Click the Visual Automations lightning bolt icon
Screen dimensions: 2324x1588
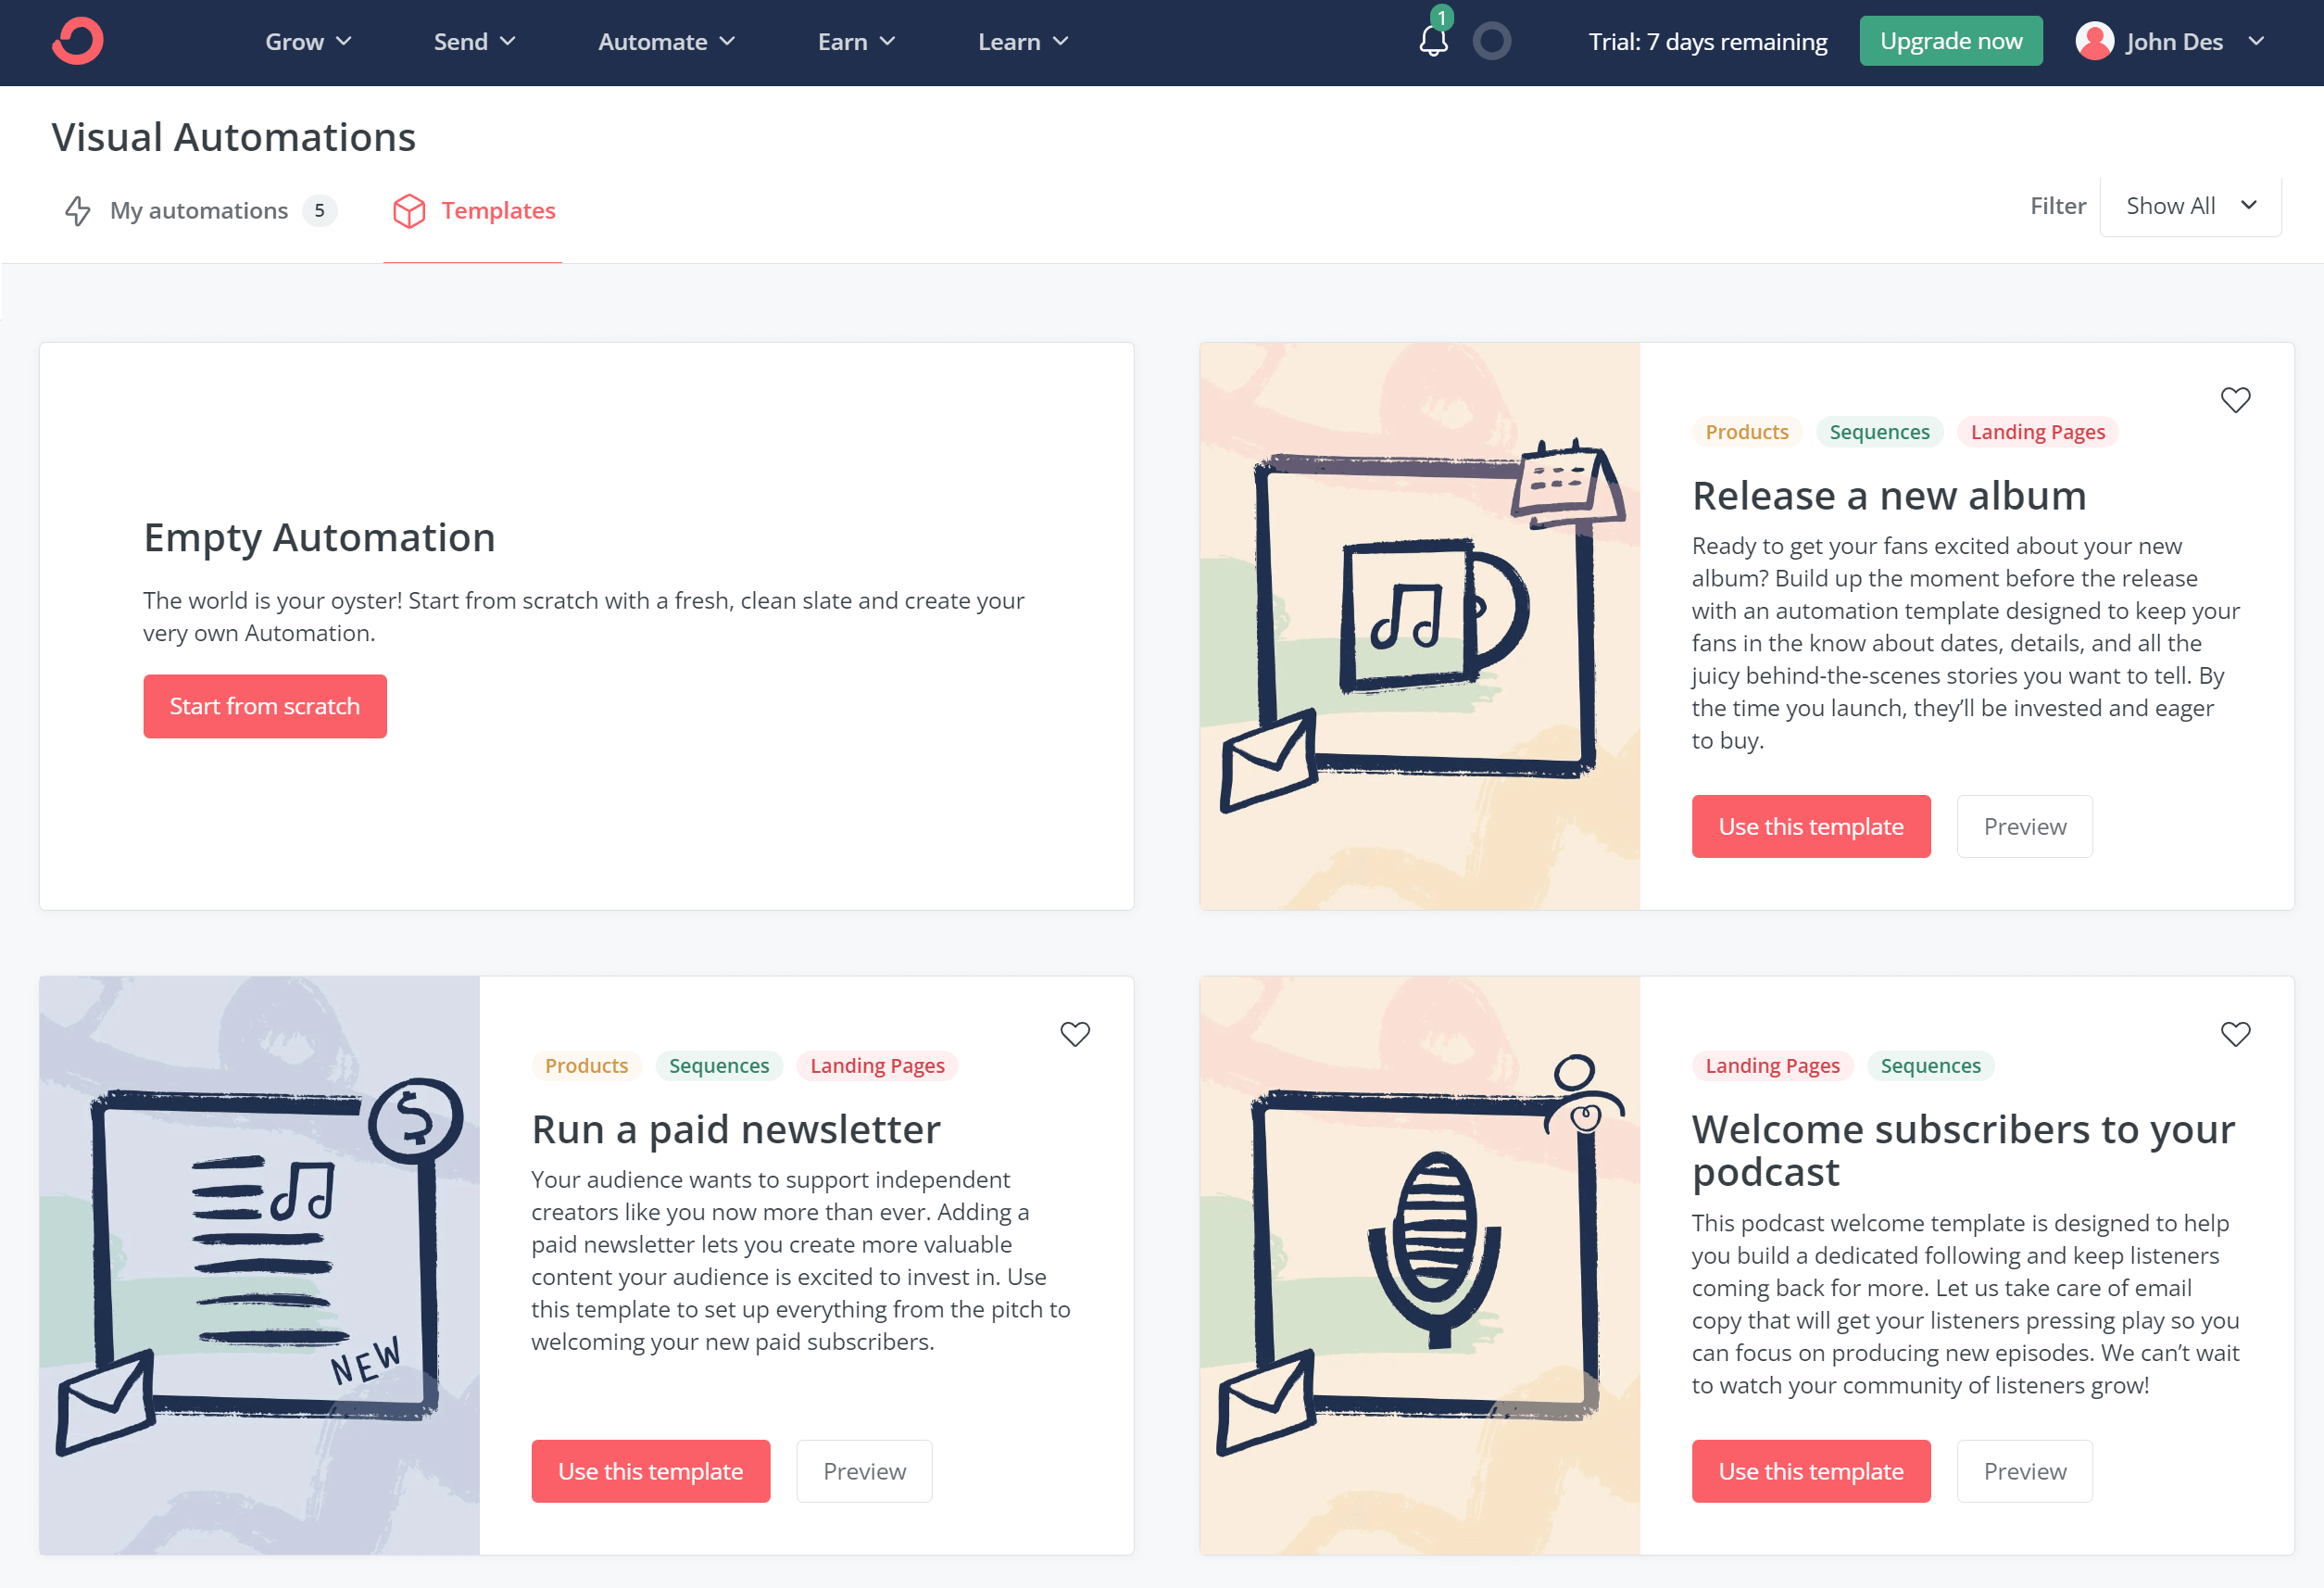(78, 210)
